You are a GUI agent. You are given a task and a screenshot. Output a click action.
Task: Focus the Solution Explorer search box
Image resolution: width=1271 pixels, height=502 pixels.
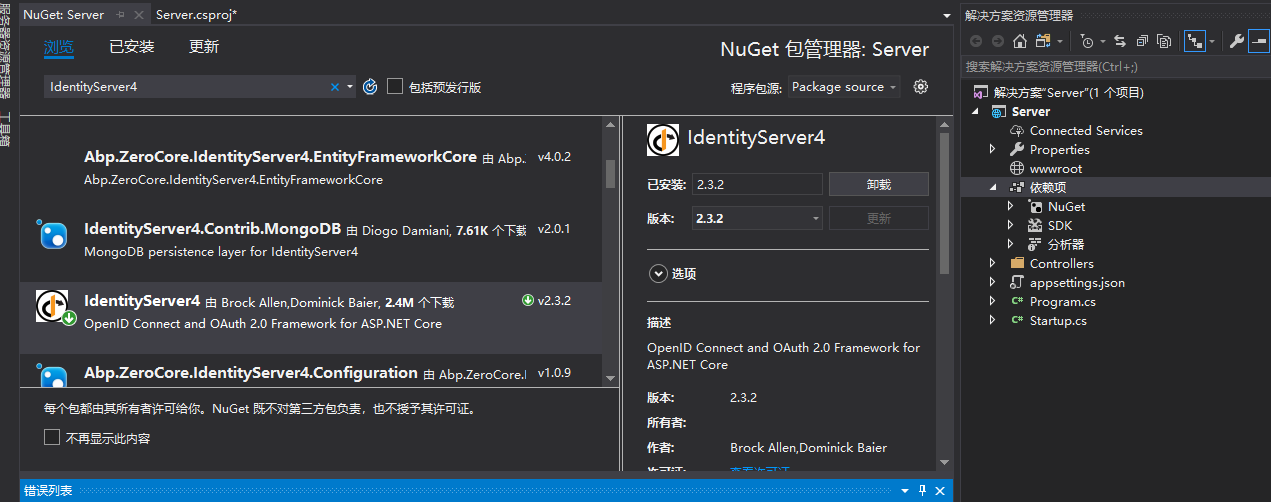(x=1115, y=66)
